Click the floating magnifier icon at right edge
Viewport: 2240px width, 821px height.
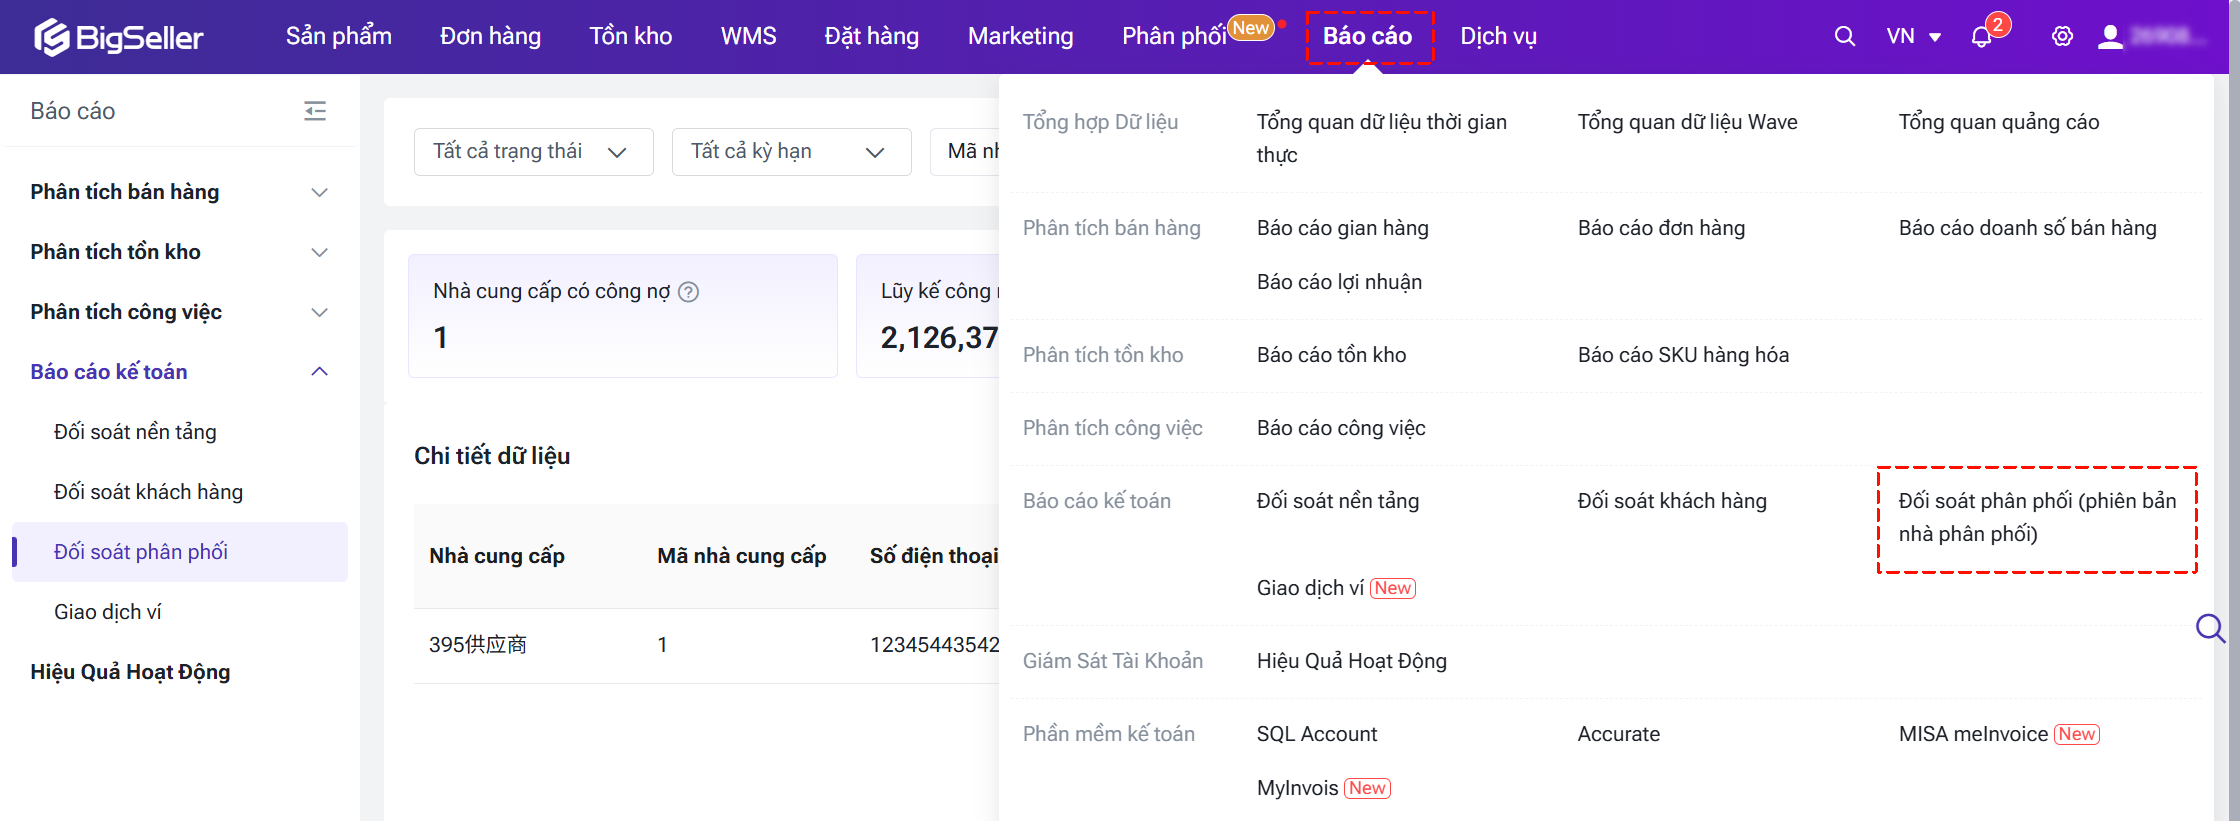pyautogui.click(x=2210, y=628)
